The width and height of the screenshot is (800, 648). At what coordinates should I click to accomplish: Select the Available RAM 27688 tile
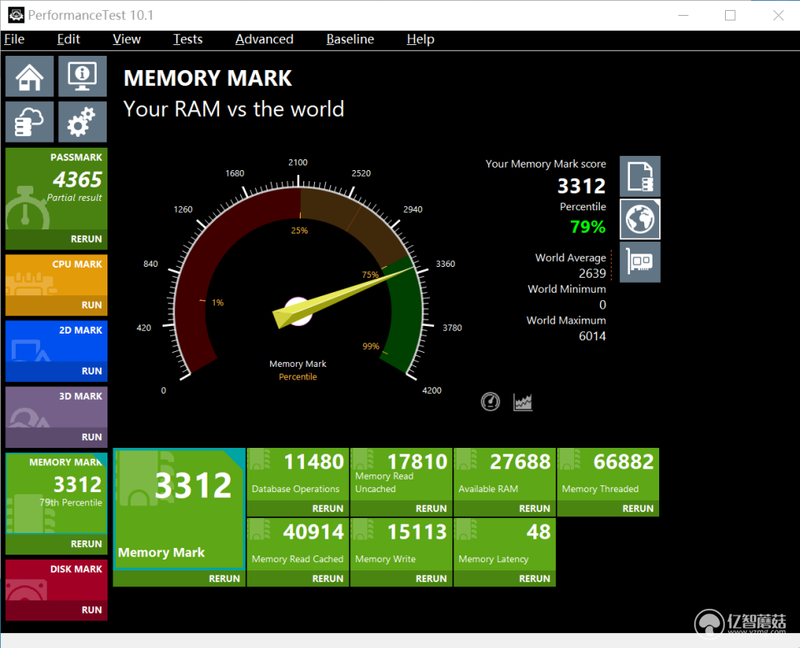pyautogui.click(x=505, y=475)
